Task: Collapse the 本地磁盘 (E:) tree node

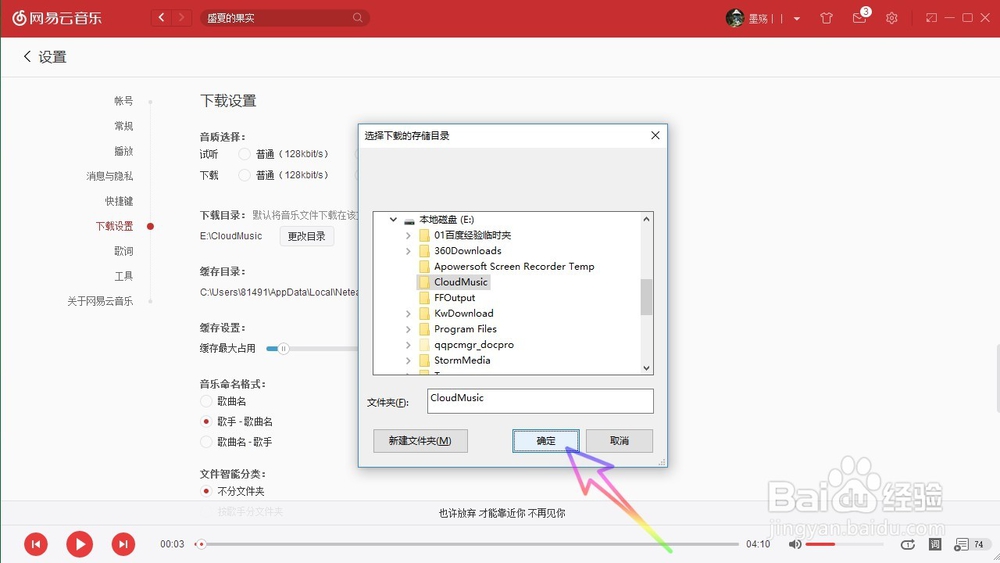Action: coord(393,219)
